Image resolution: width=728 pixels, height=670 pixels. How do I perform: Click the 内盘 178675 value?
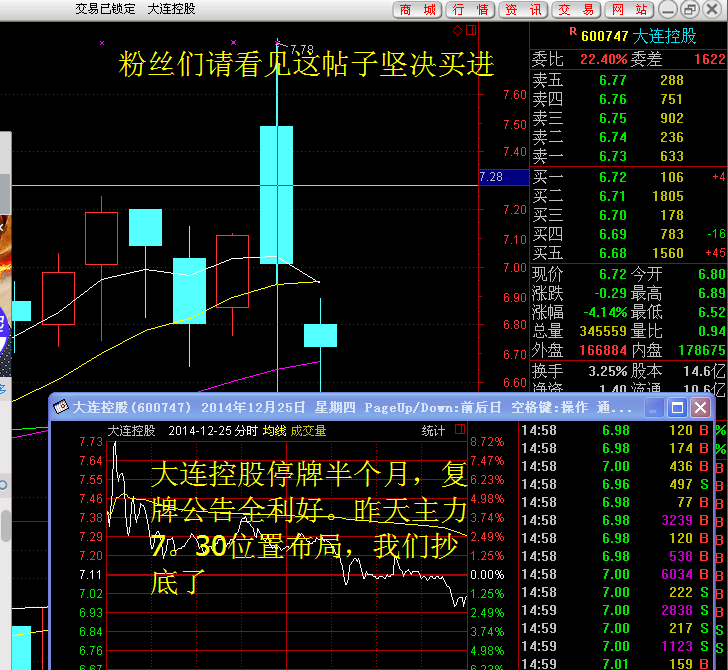(702, 351)
